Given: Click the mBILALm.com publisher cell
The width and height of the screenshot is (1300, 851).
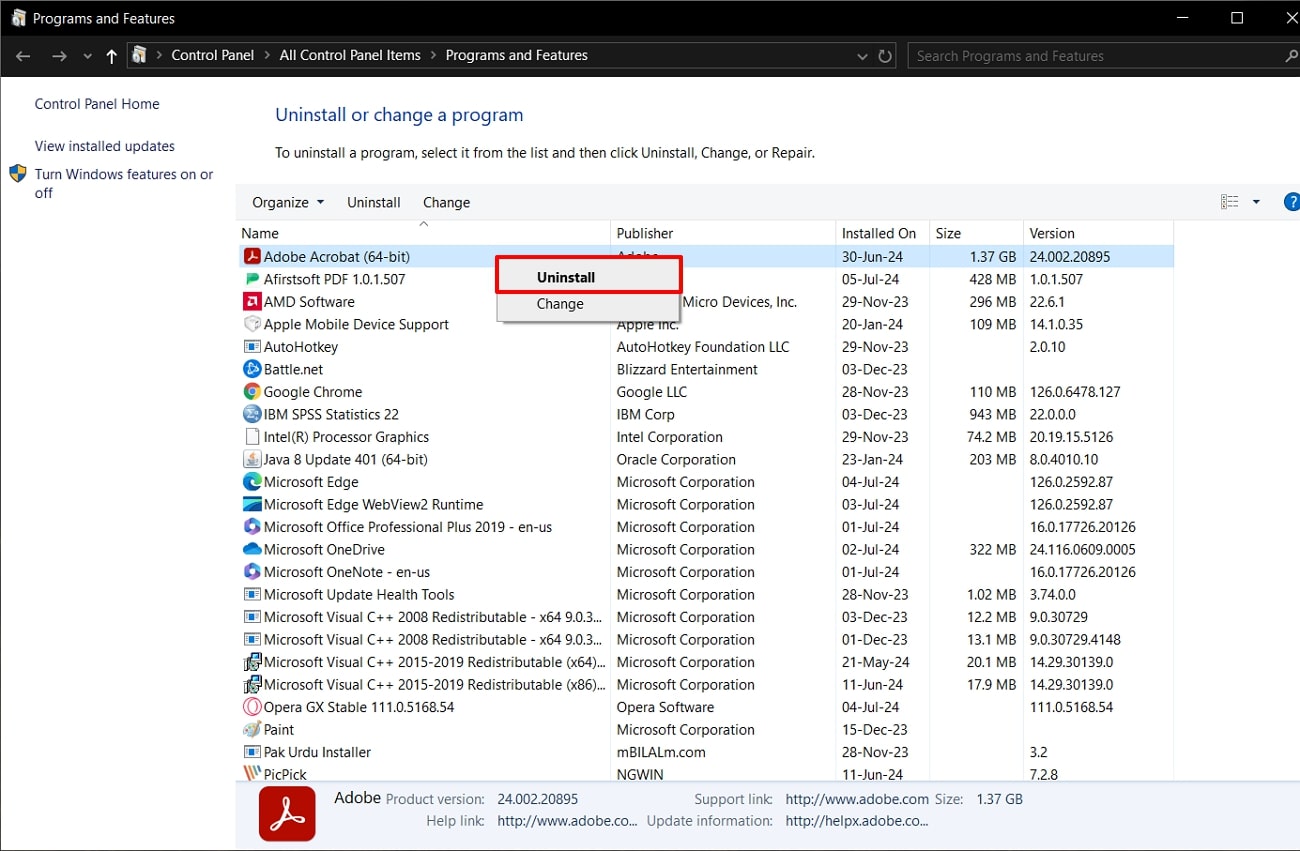Looking at the screenshot, I should [x=661, y=752].
